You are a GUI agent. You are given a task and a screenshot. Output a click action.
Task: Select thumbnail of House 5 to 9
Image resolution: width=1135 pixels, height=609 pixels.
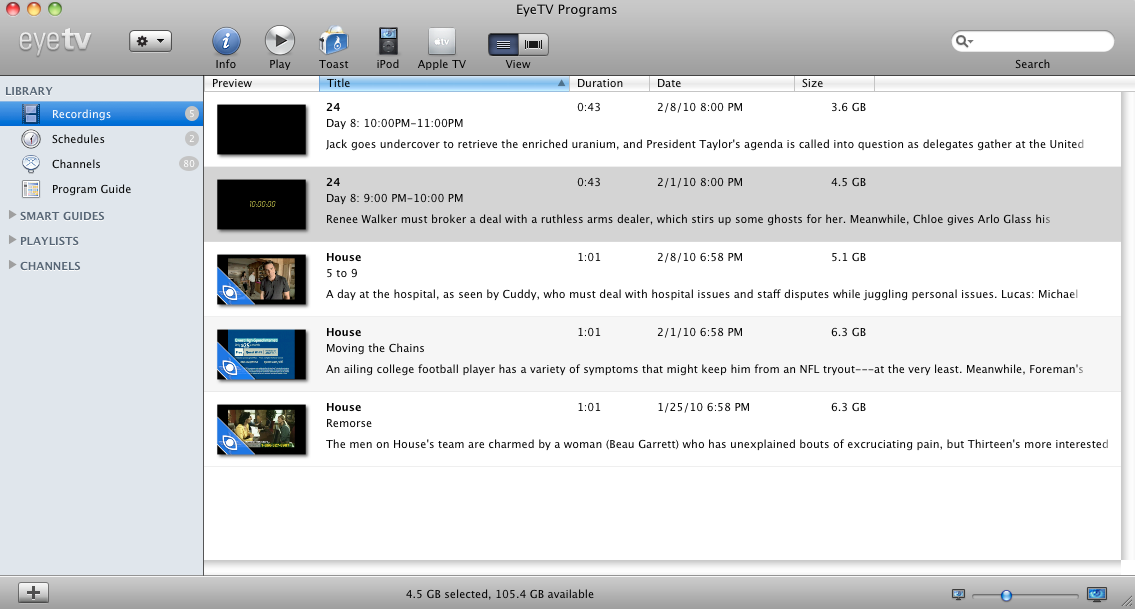[261, 280]
